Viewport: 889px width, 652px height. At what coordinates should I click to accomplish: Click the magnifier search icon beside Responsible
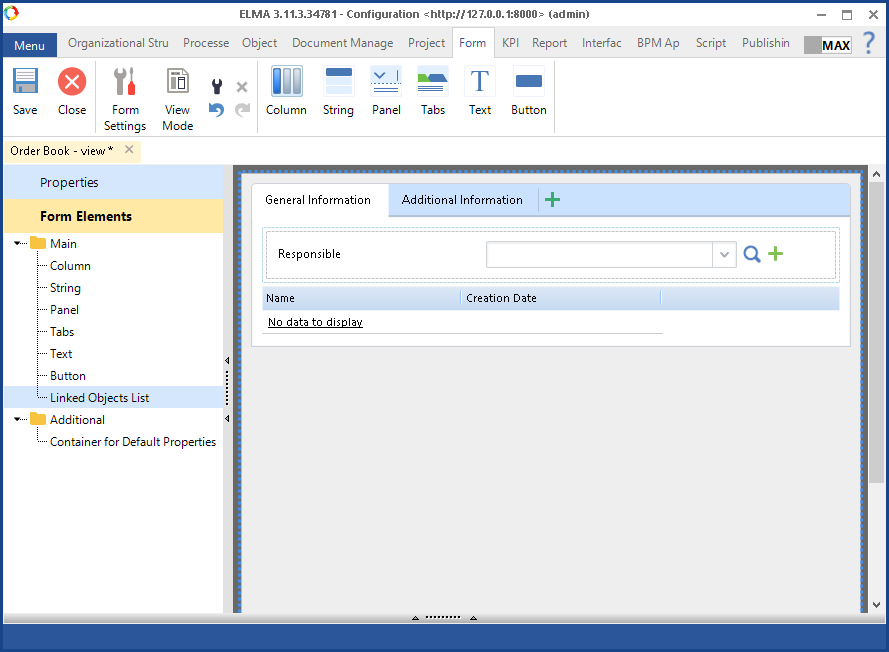tap(752, 255)
